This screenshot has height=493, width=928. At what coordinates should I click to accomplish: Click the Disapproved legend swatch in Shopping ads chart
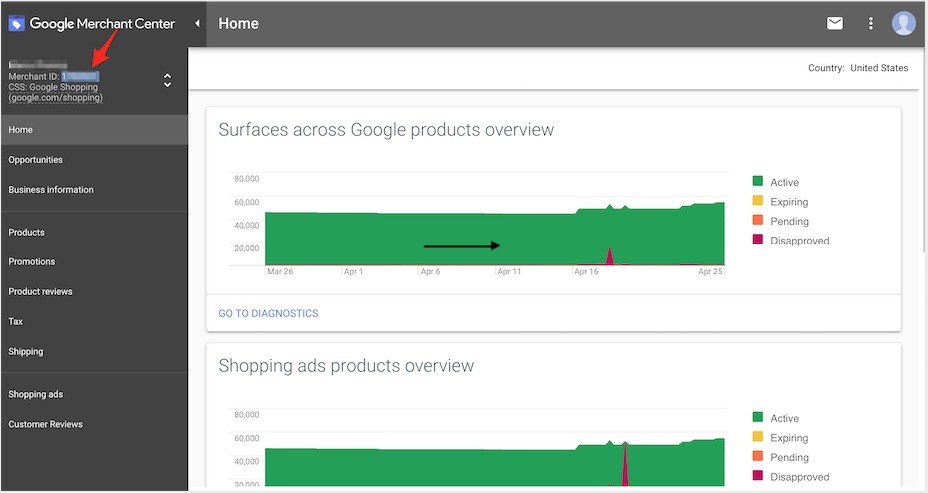758,475
